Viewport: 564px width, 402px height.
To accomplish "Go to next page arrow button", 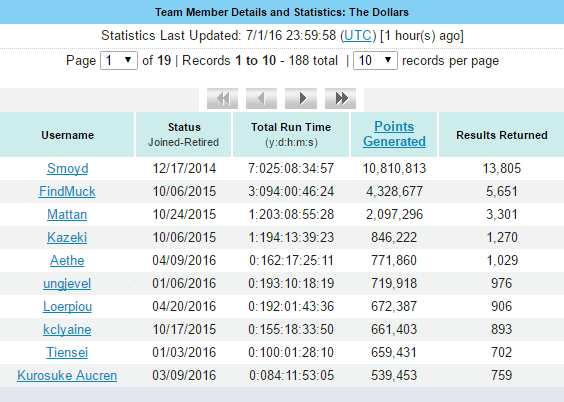I will (x=301, y=98).
